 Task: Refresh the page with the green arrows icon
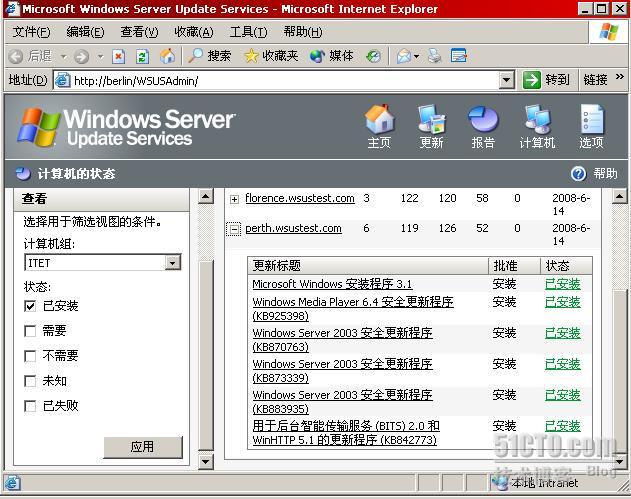click(x=142, y=56)
